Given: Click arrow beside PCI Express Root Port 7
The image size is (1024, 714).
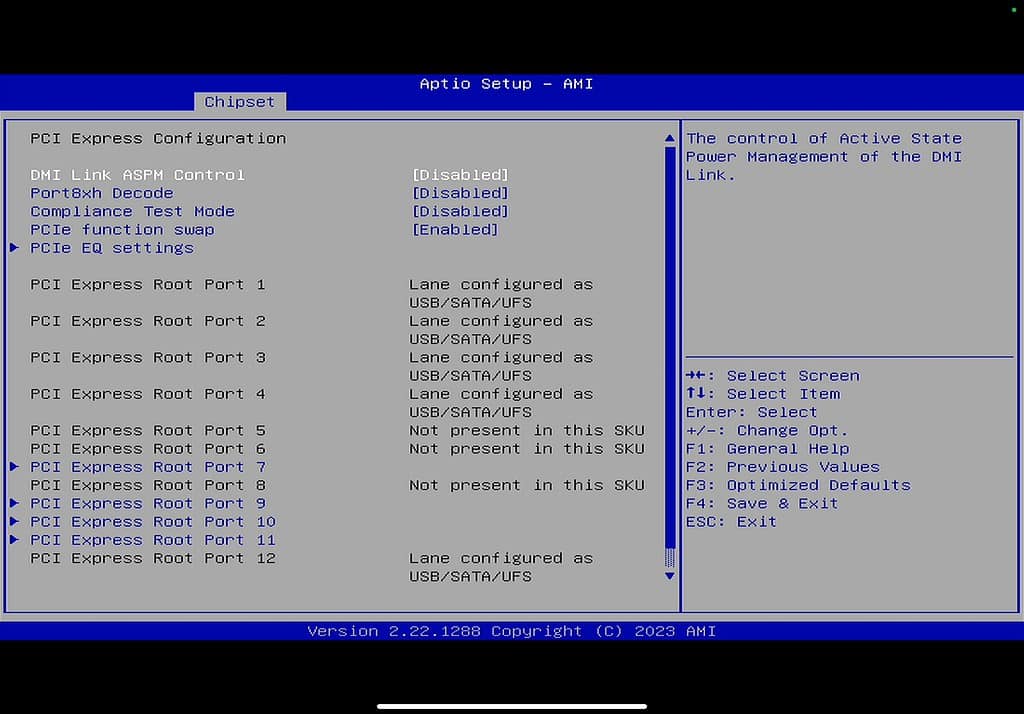Looking at the screenshot, I should point(14,467).
